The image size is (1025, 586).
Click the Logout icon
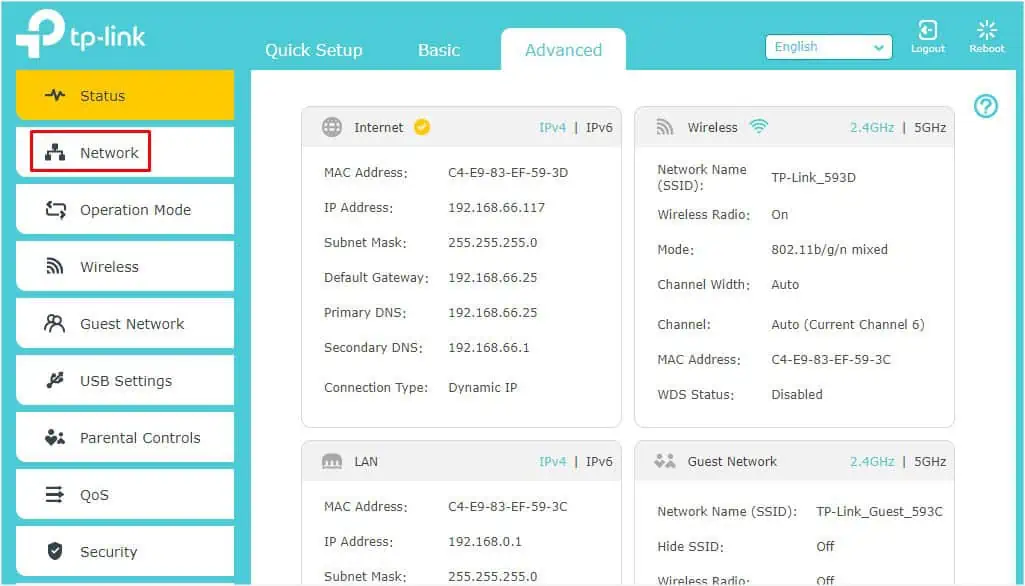[x=927, y=31]
